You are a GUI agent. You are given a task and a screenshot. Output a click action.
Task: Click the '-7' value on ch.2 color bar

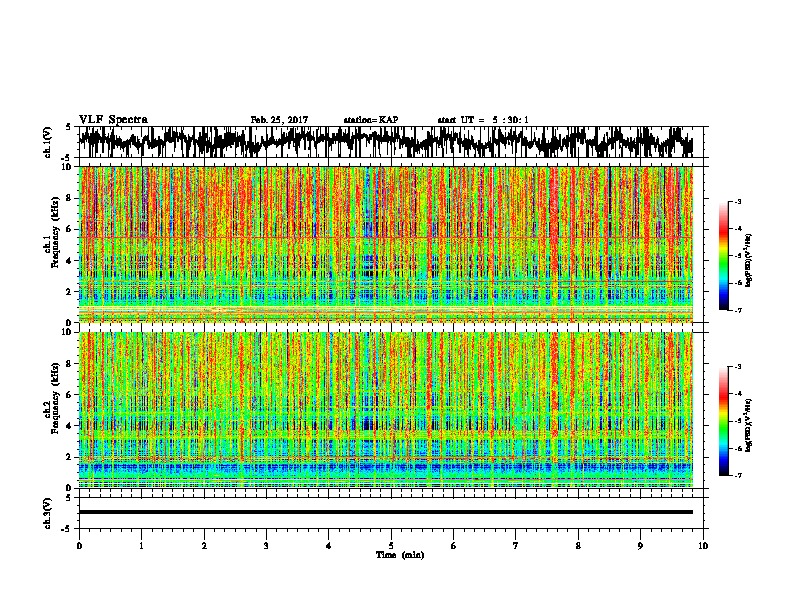(738, 476)
